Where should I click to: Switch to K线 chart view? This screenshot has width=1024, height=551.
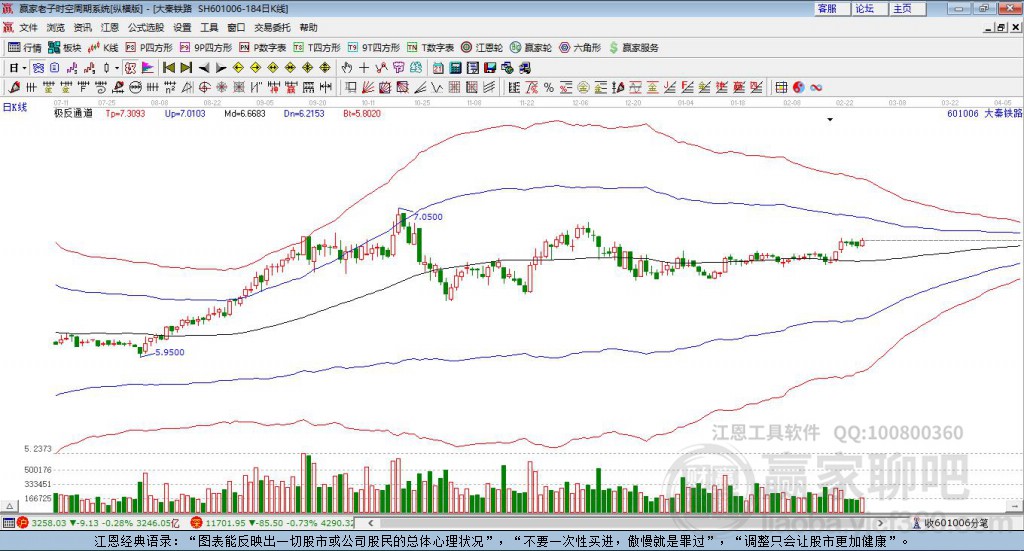click(x=103, y=48)
